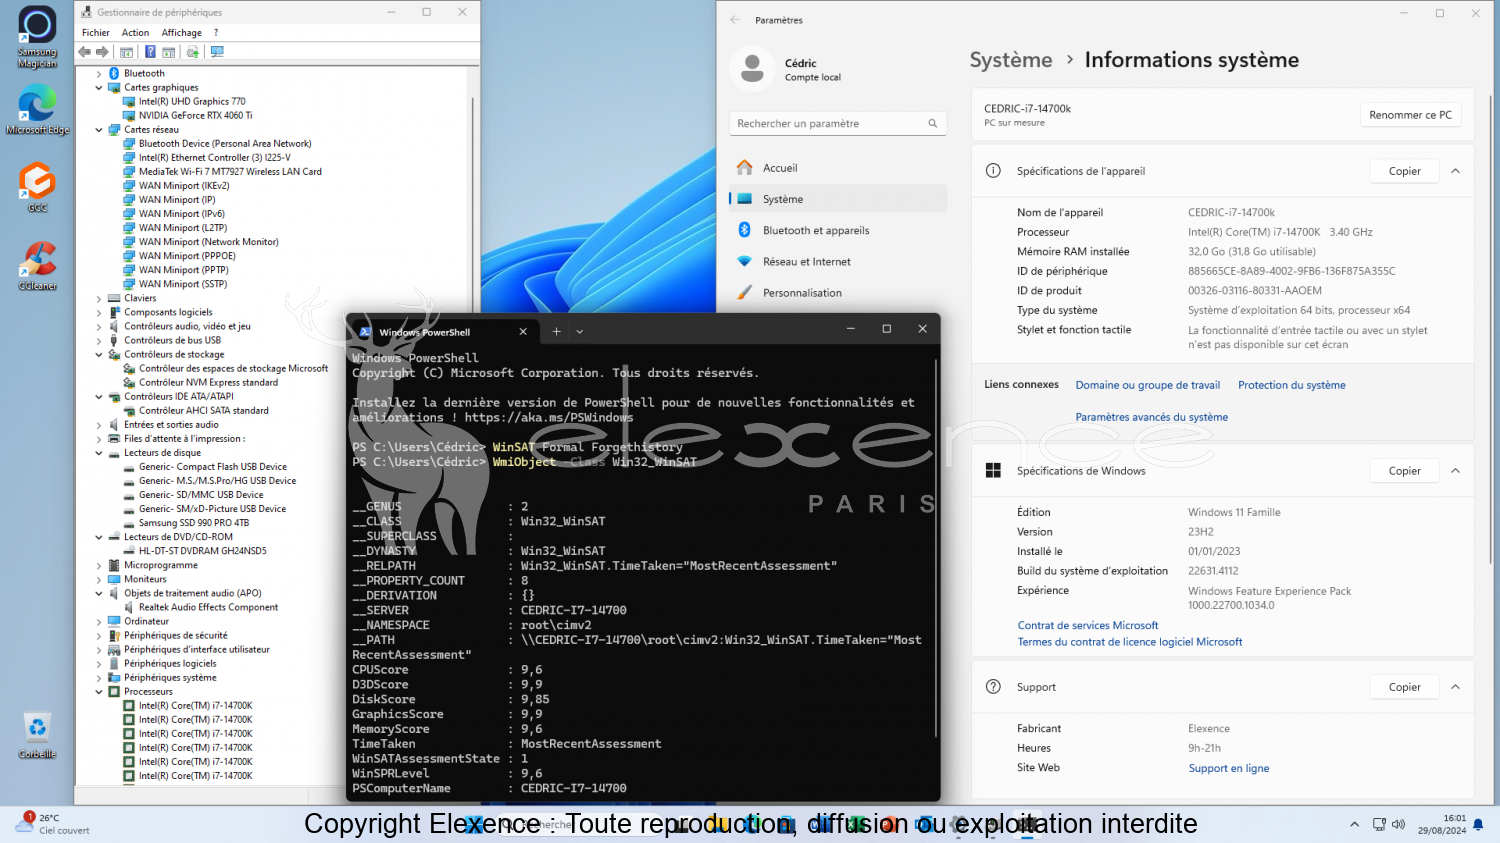Select NVIDIA GeForce RTX 4060 Ti device
The height and width of the screenshot is (843, 1500).
pos(195,116)
